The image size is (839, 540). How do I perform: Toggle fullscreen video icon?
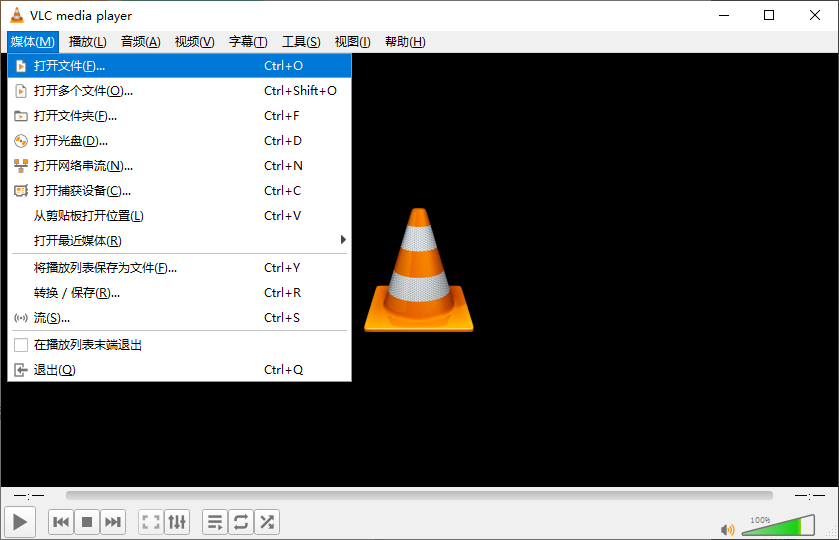(151, 522)
